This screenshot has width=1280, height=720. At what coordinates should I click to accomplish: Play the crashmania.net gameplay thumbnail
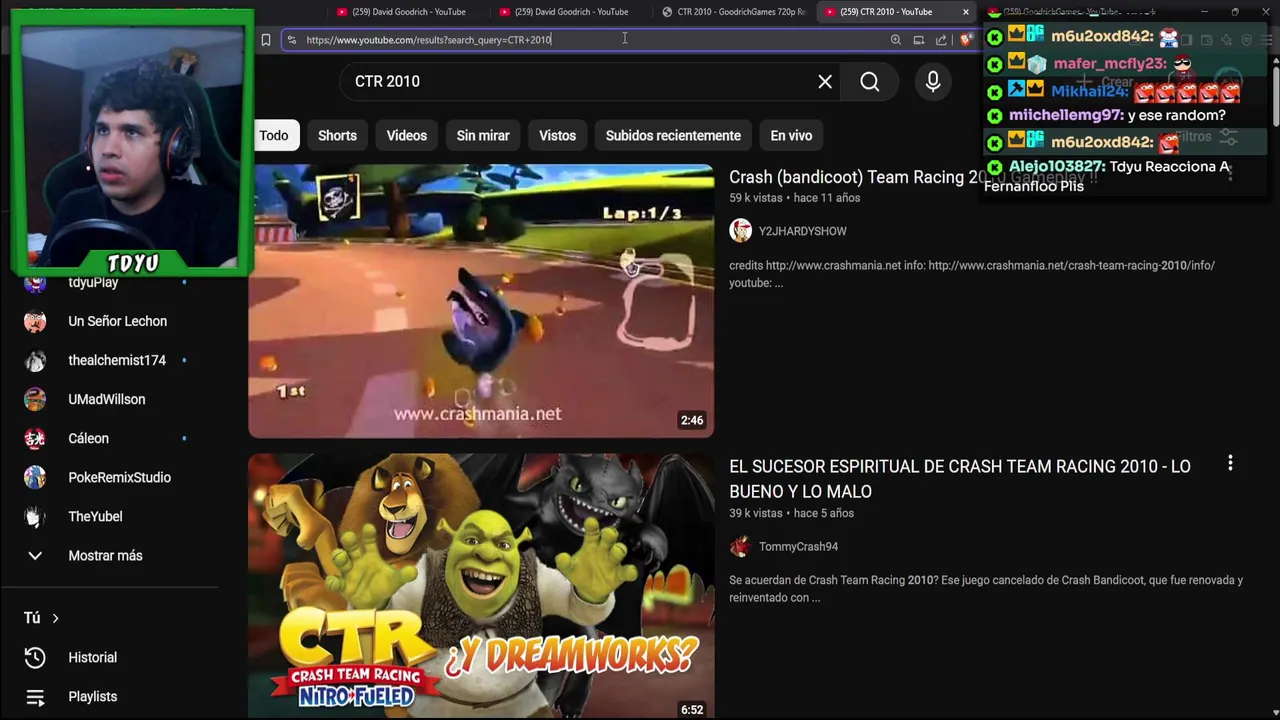click(x=481, y=301)
